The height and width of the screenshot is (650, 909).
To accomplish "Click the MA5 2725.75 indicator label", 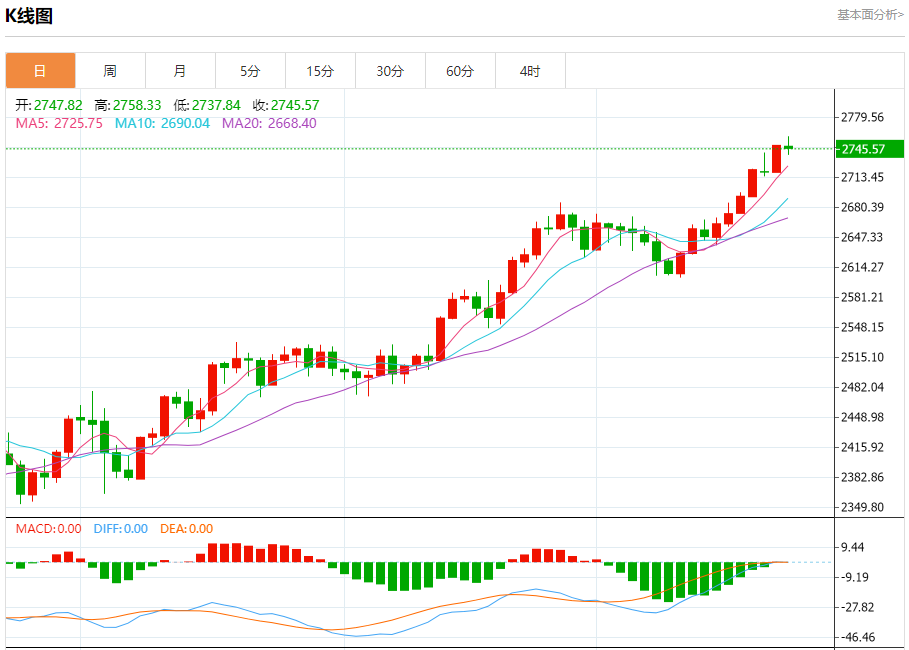I will 59,123.
